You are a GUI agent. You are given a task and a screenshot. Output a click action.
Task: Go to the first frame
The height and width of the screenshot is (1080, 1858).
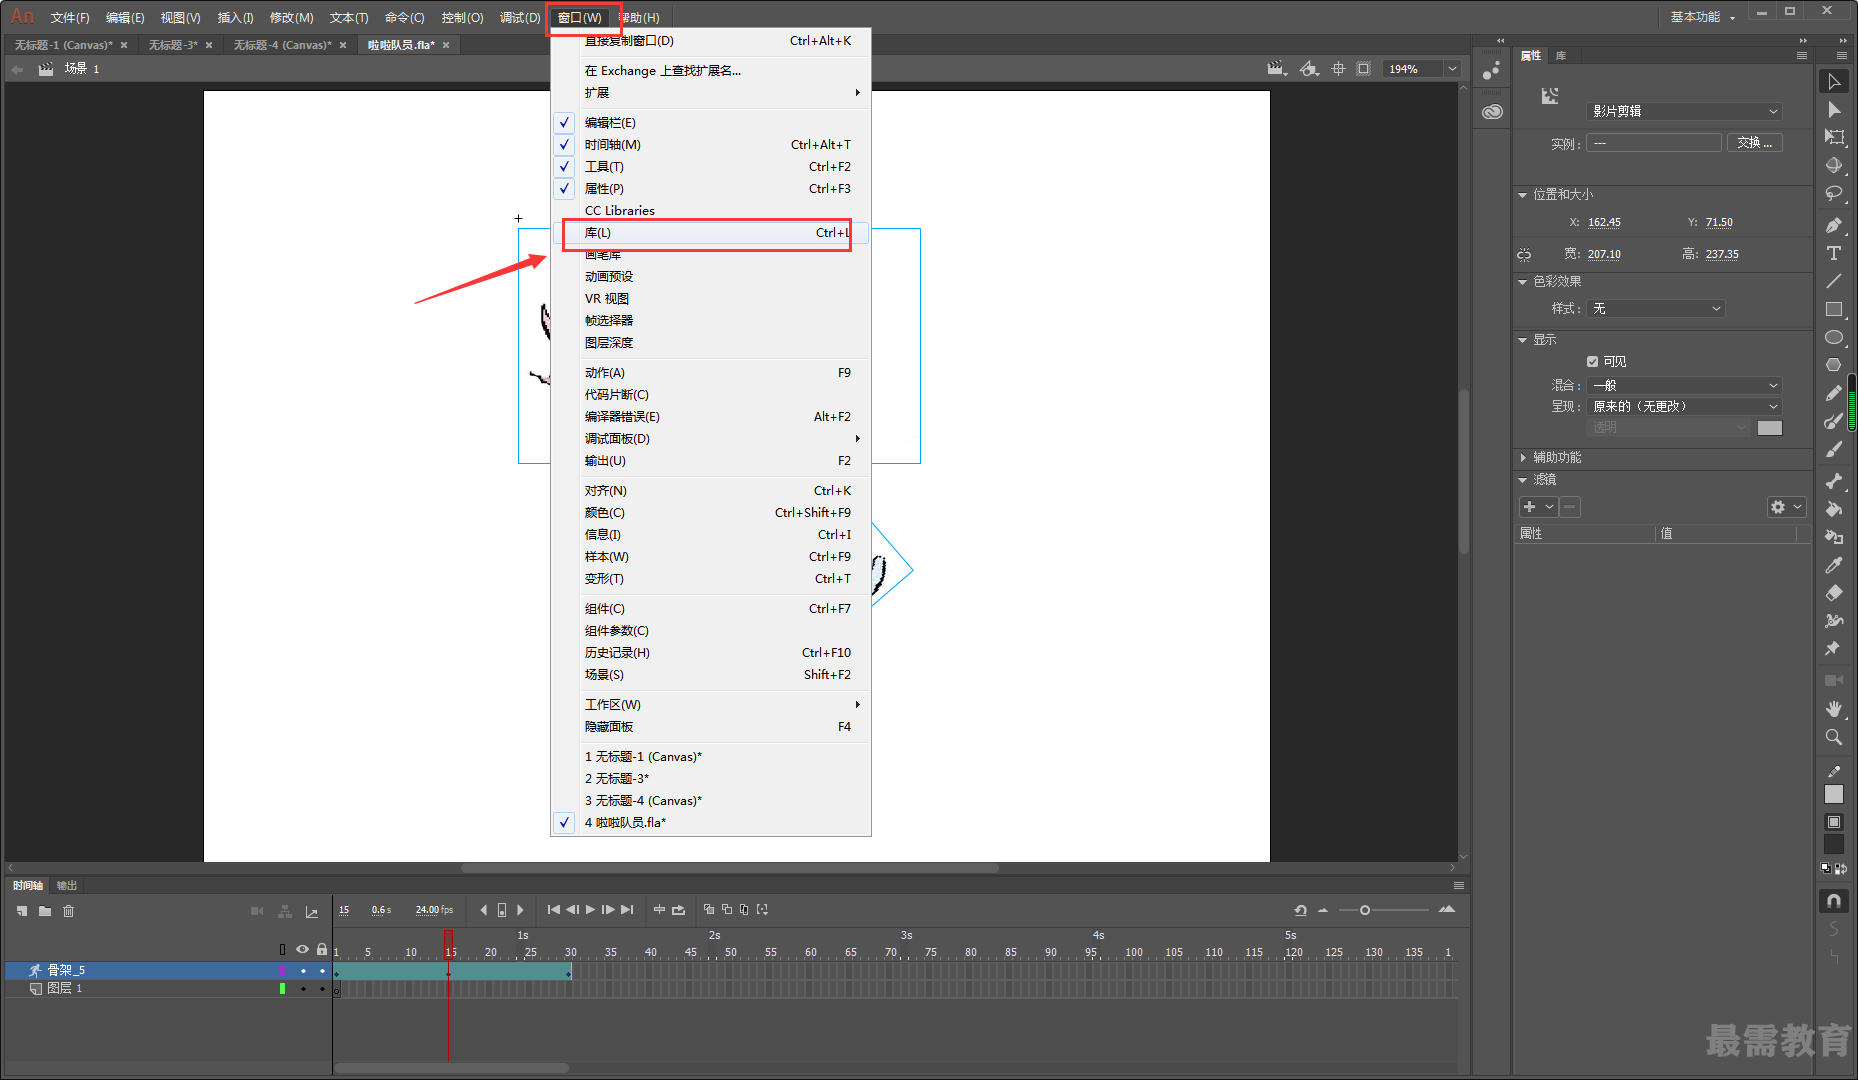tap(553, 910)
